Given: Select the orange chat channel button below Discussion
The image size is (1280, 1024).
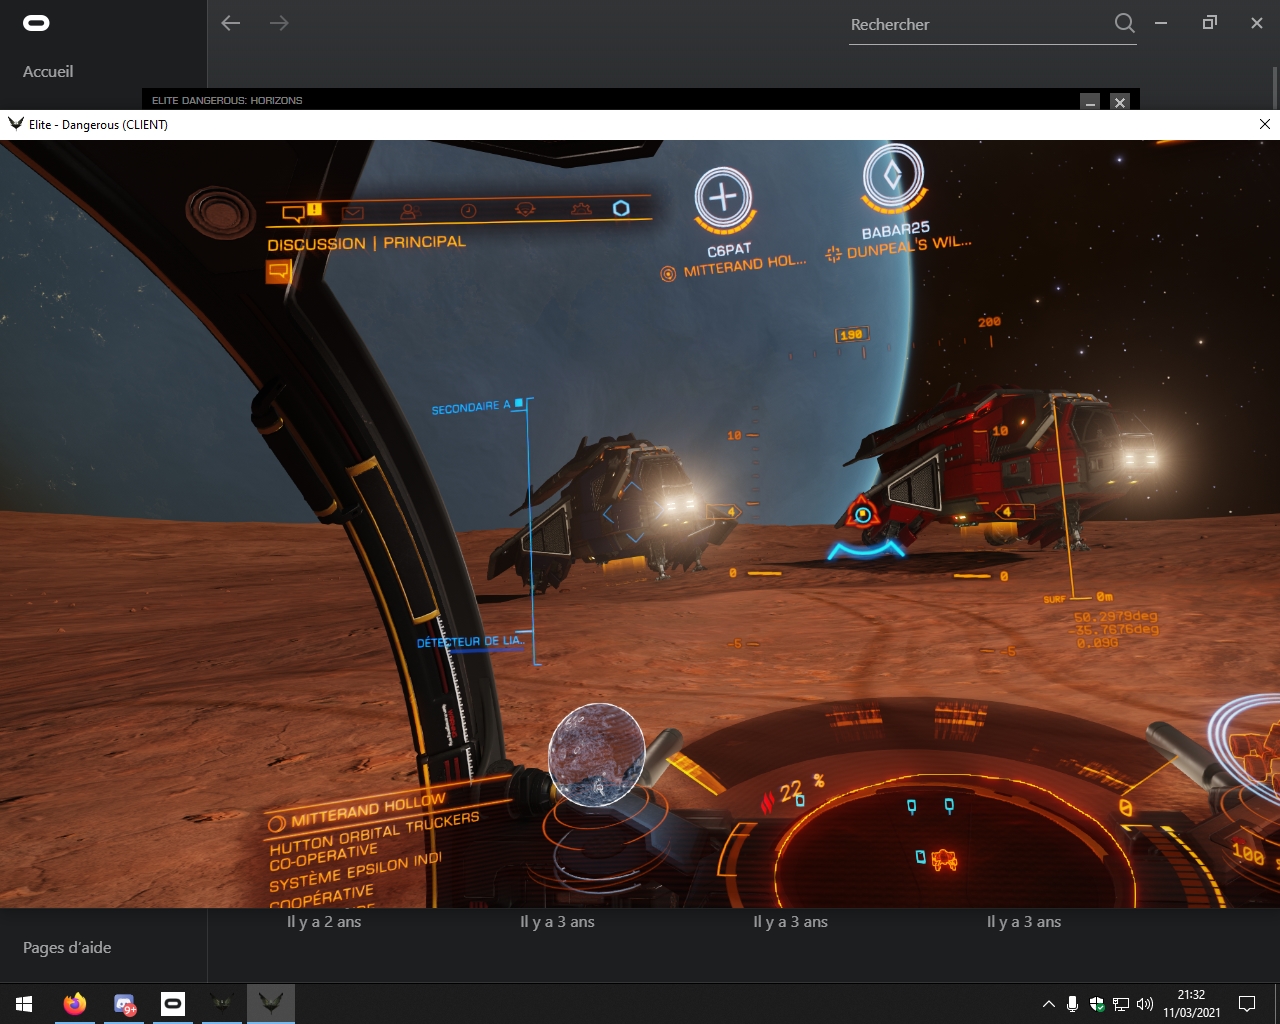Looking at the screenshot, I should click(x=278, y=270).
